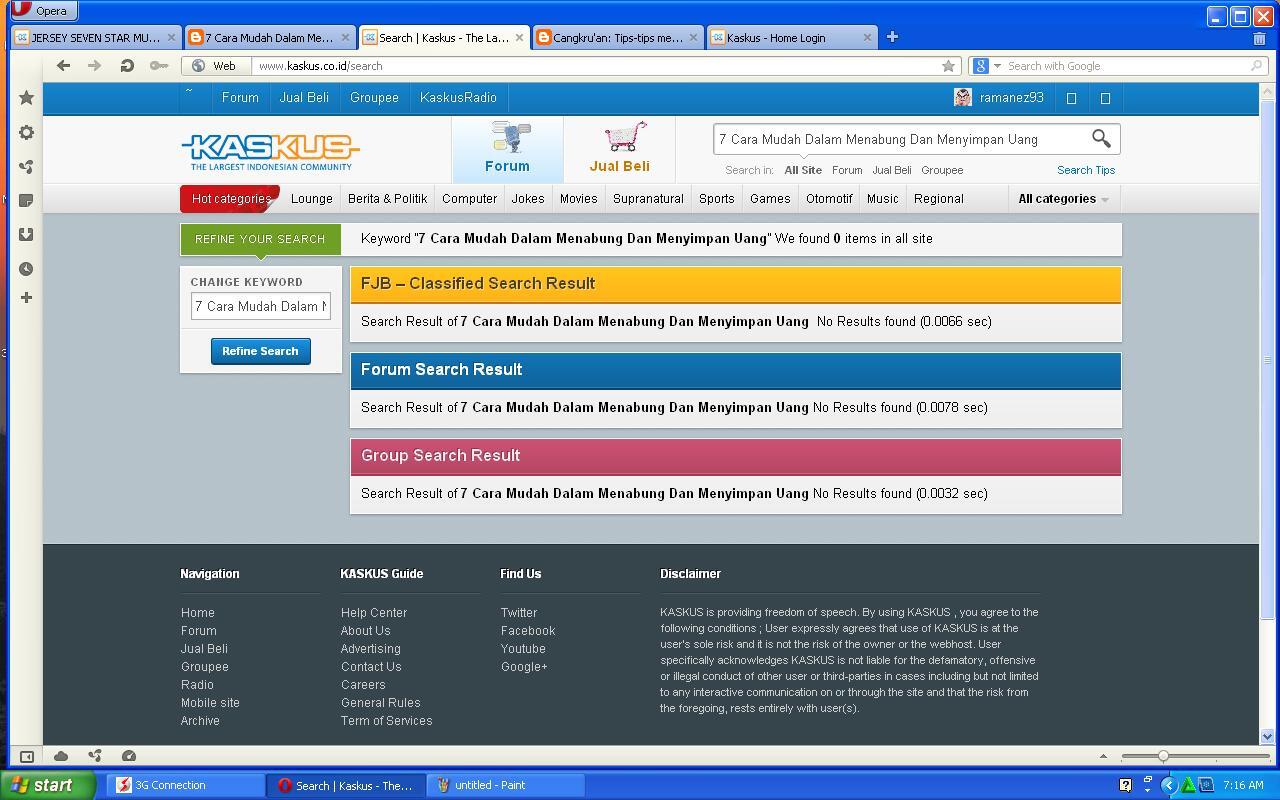The image size is (1280, 800).
Task: Switch to the JERSEY SEVEN STAR tab
Action: 95,38
